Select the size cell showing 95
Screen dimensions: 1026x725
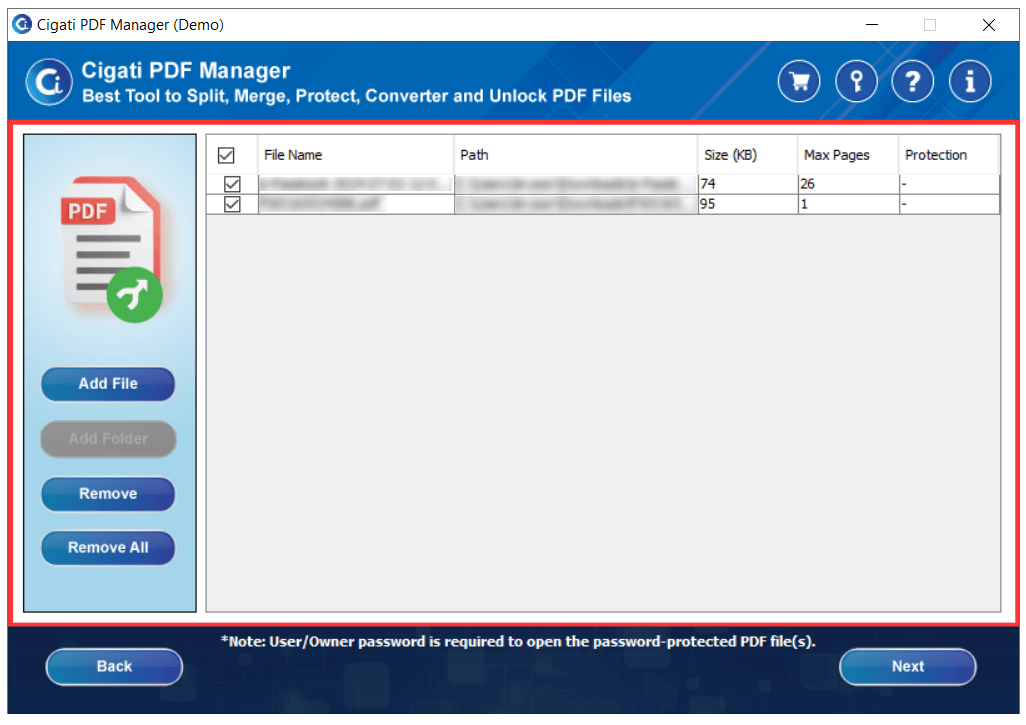747,204
